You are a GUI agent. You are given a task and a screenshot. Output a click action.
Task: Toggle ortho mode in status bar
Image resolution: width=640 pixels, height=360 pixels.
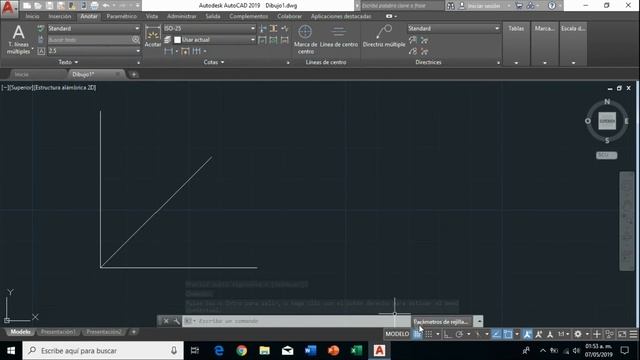pos(447,334)
